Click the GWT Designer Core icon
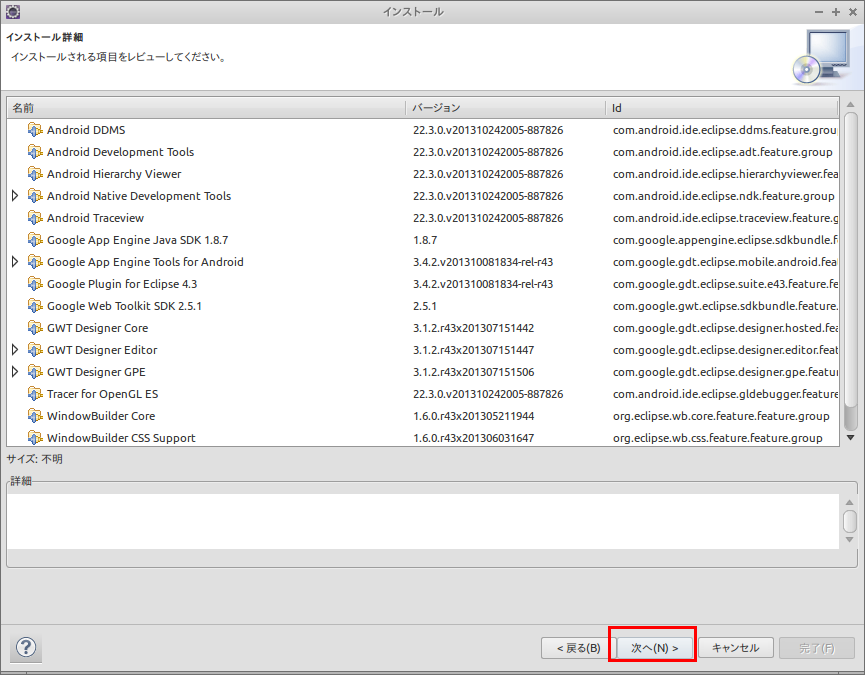The width and height of the screenshot is (865, 675). tap(35, 329)
